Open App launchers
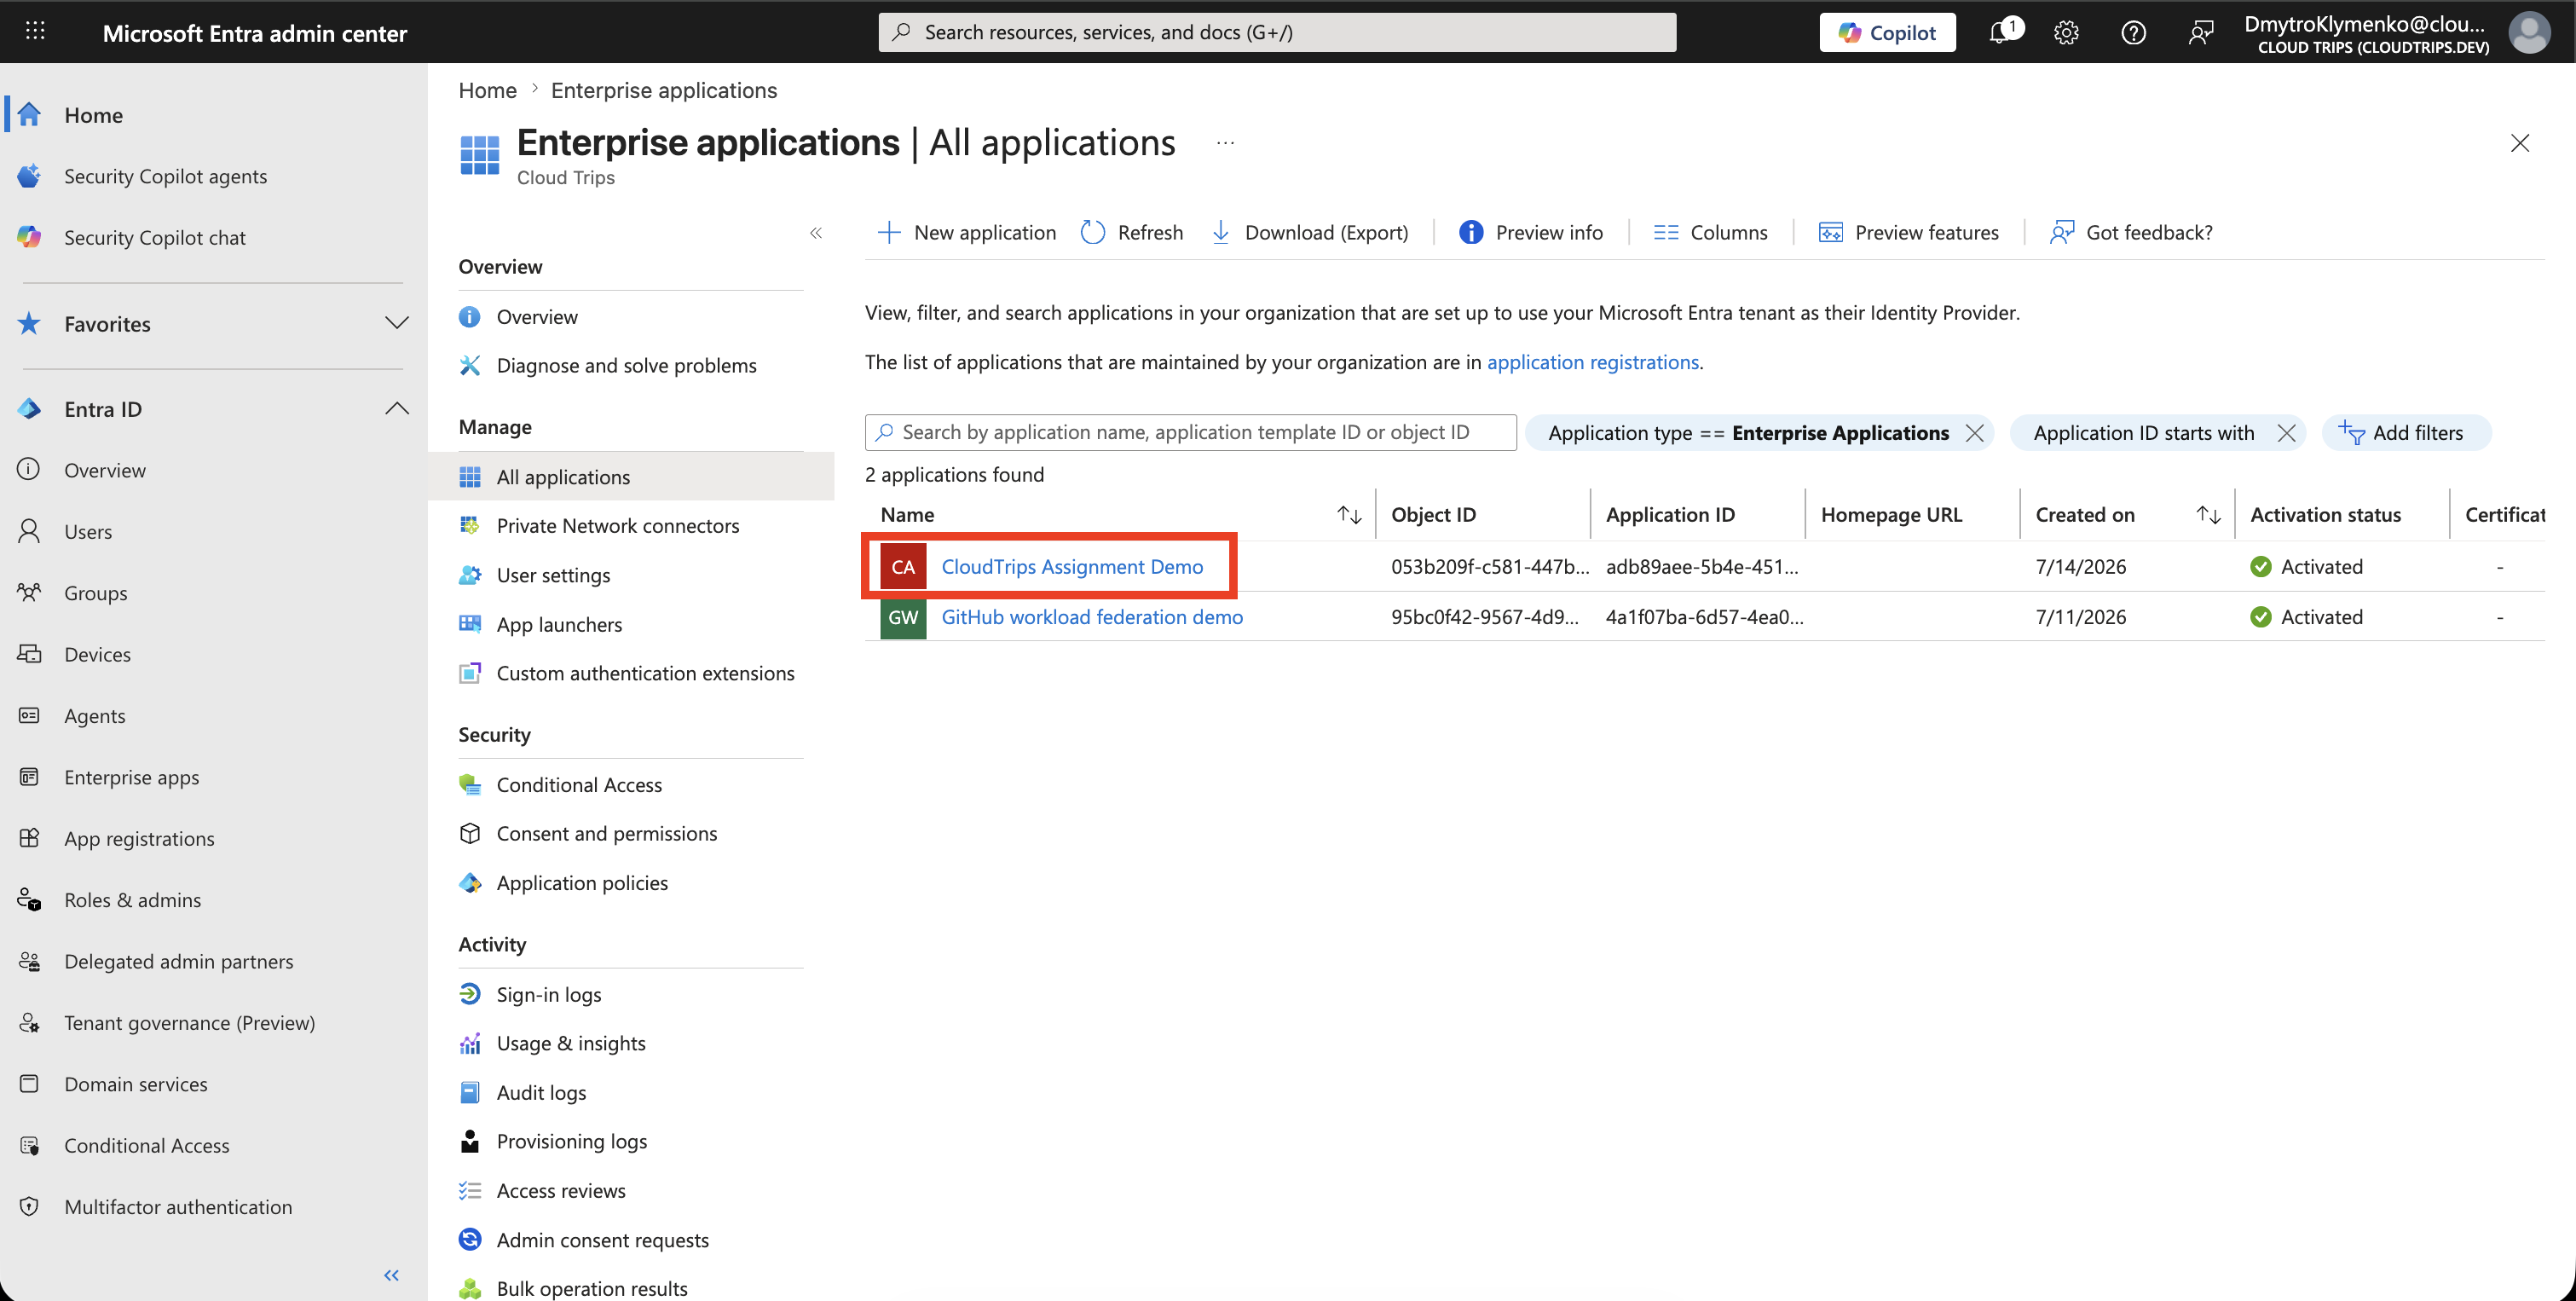This screenshot has height=1301, width=2576. point(559,624)
